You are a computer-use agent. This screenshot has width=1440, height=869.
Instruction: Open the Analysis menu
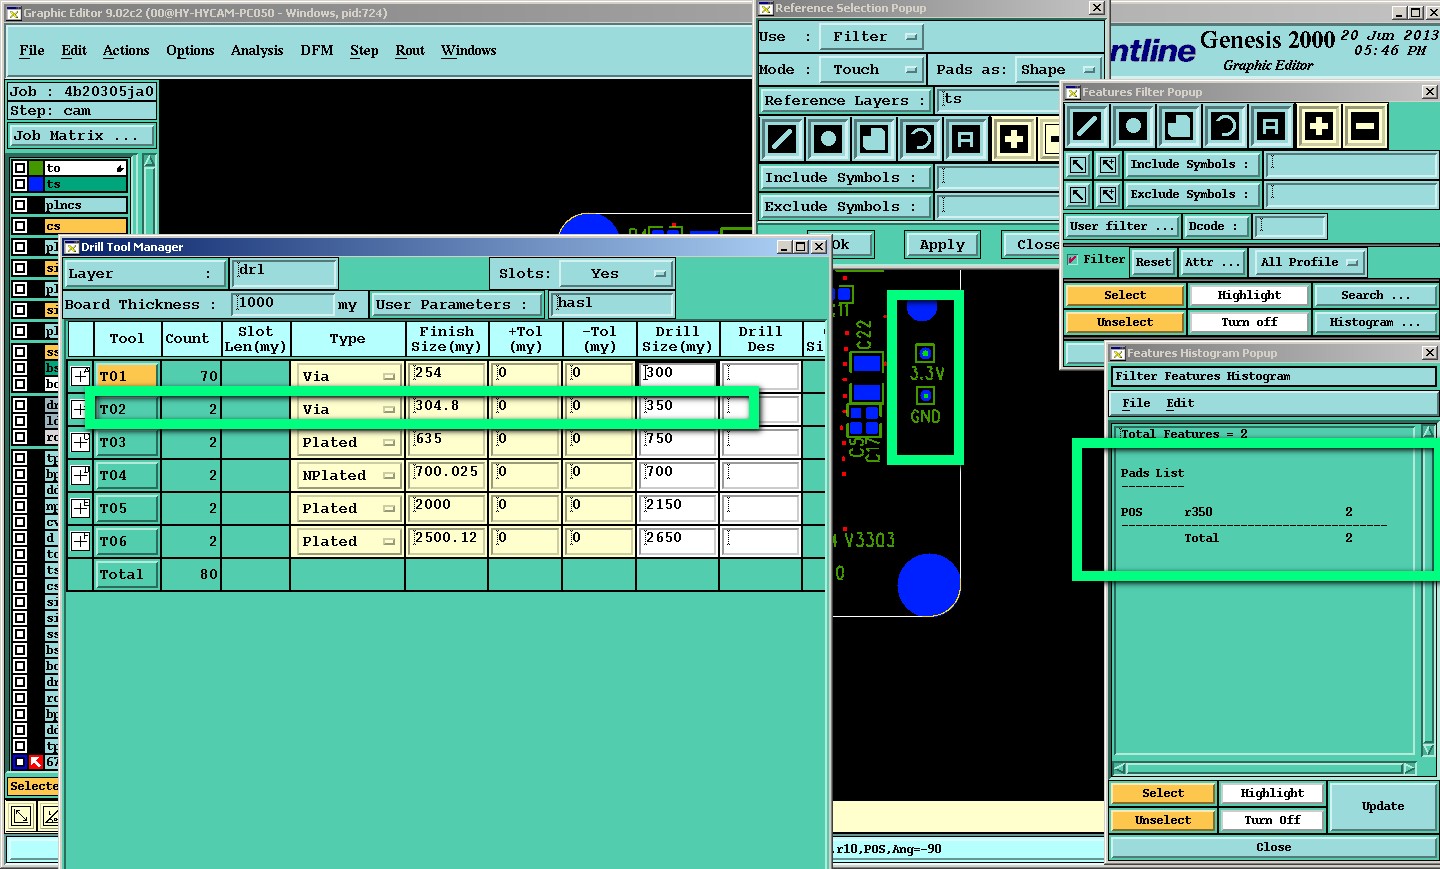pos(257,50)
